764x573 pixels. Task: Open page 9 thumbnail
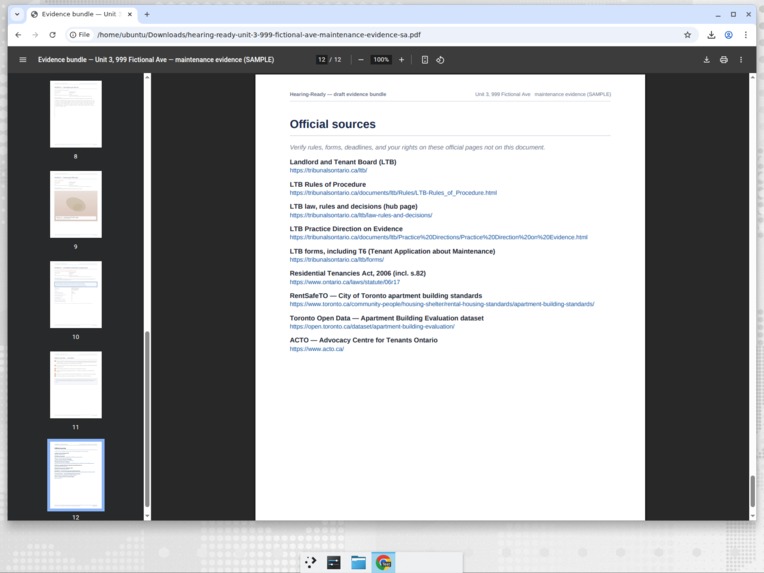[76, 204]
